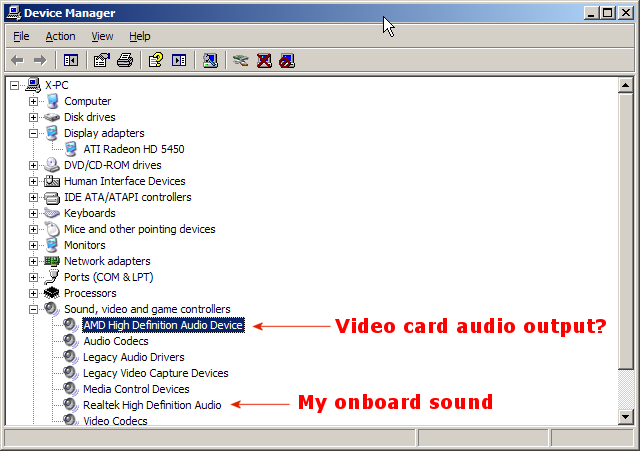Select ATI Radeon HD 5450 device
This screenshot has width=640, height=451.
click(x=133, y=149)
